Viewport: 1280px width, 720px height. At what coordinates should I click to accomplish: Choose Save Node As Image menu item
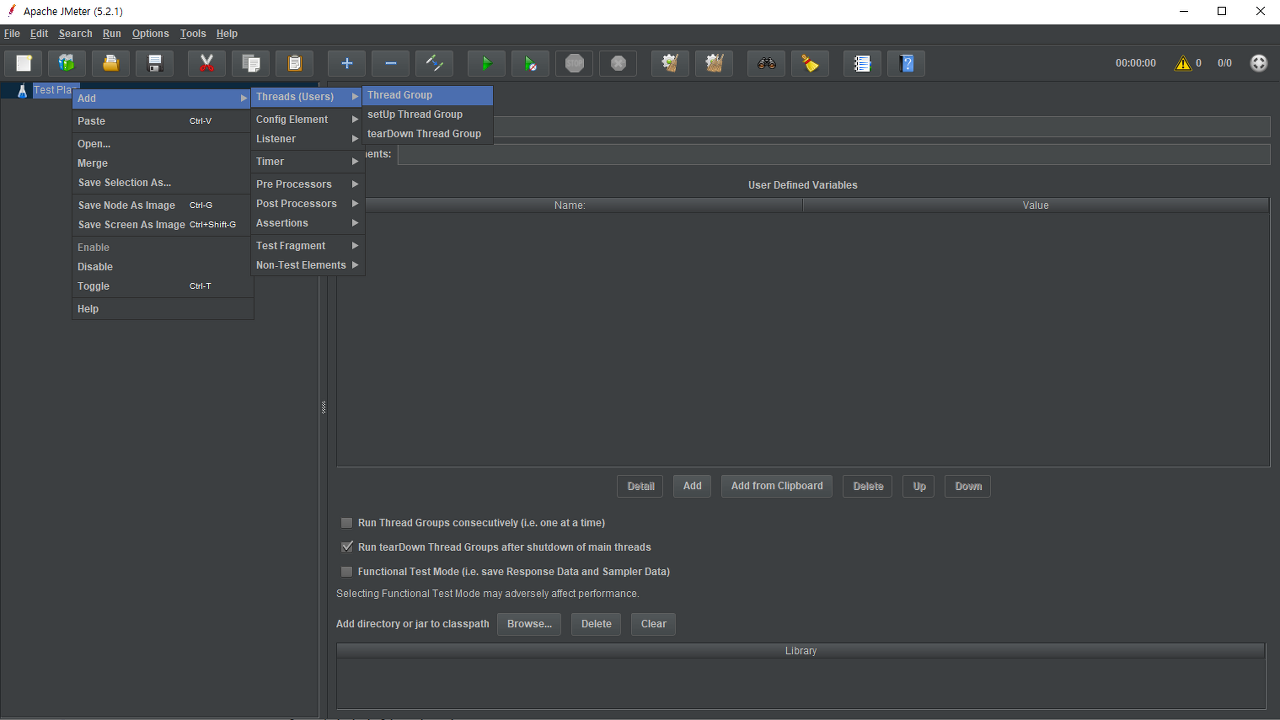coord(163,205)
